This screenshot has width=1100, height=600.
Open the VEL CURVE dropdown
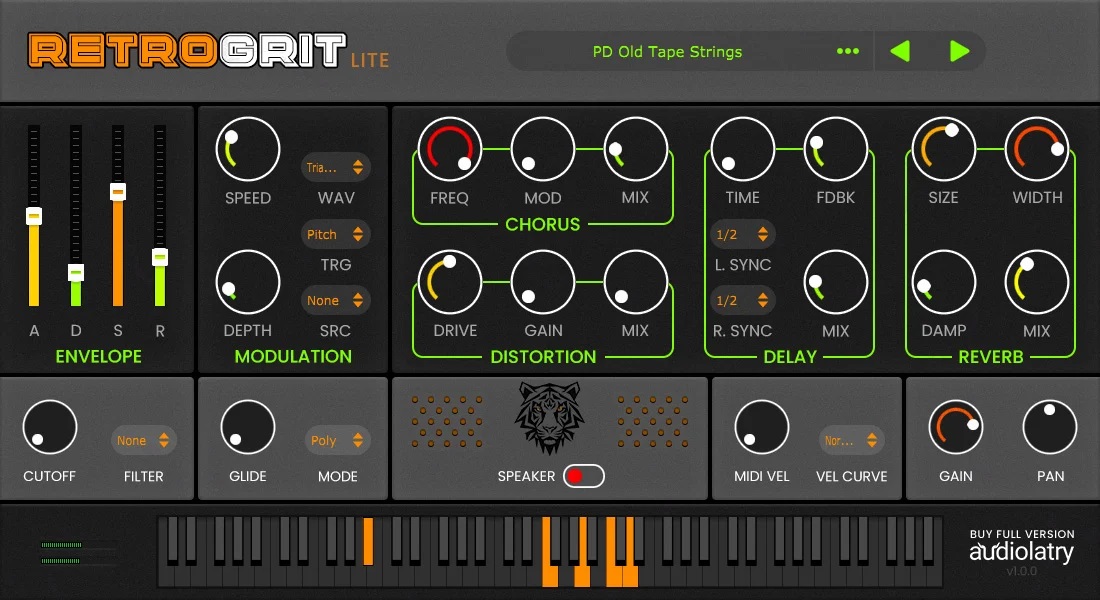(851, 440)
